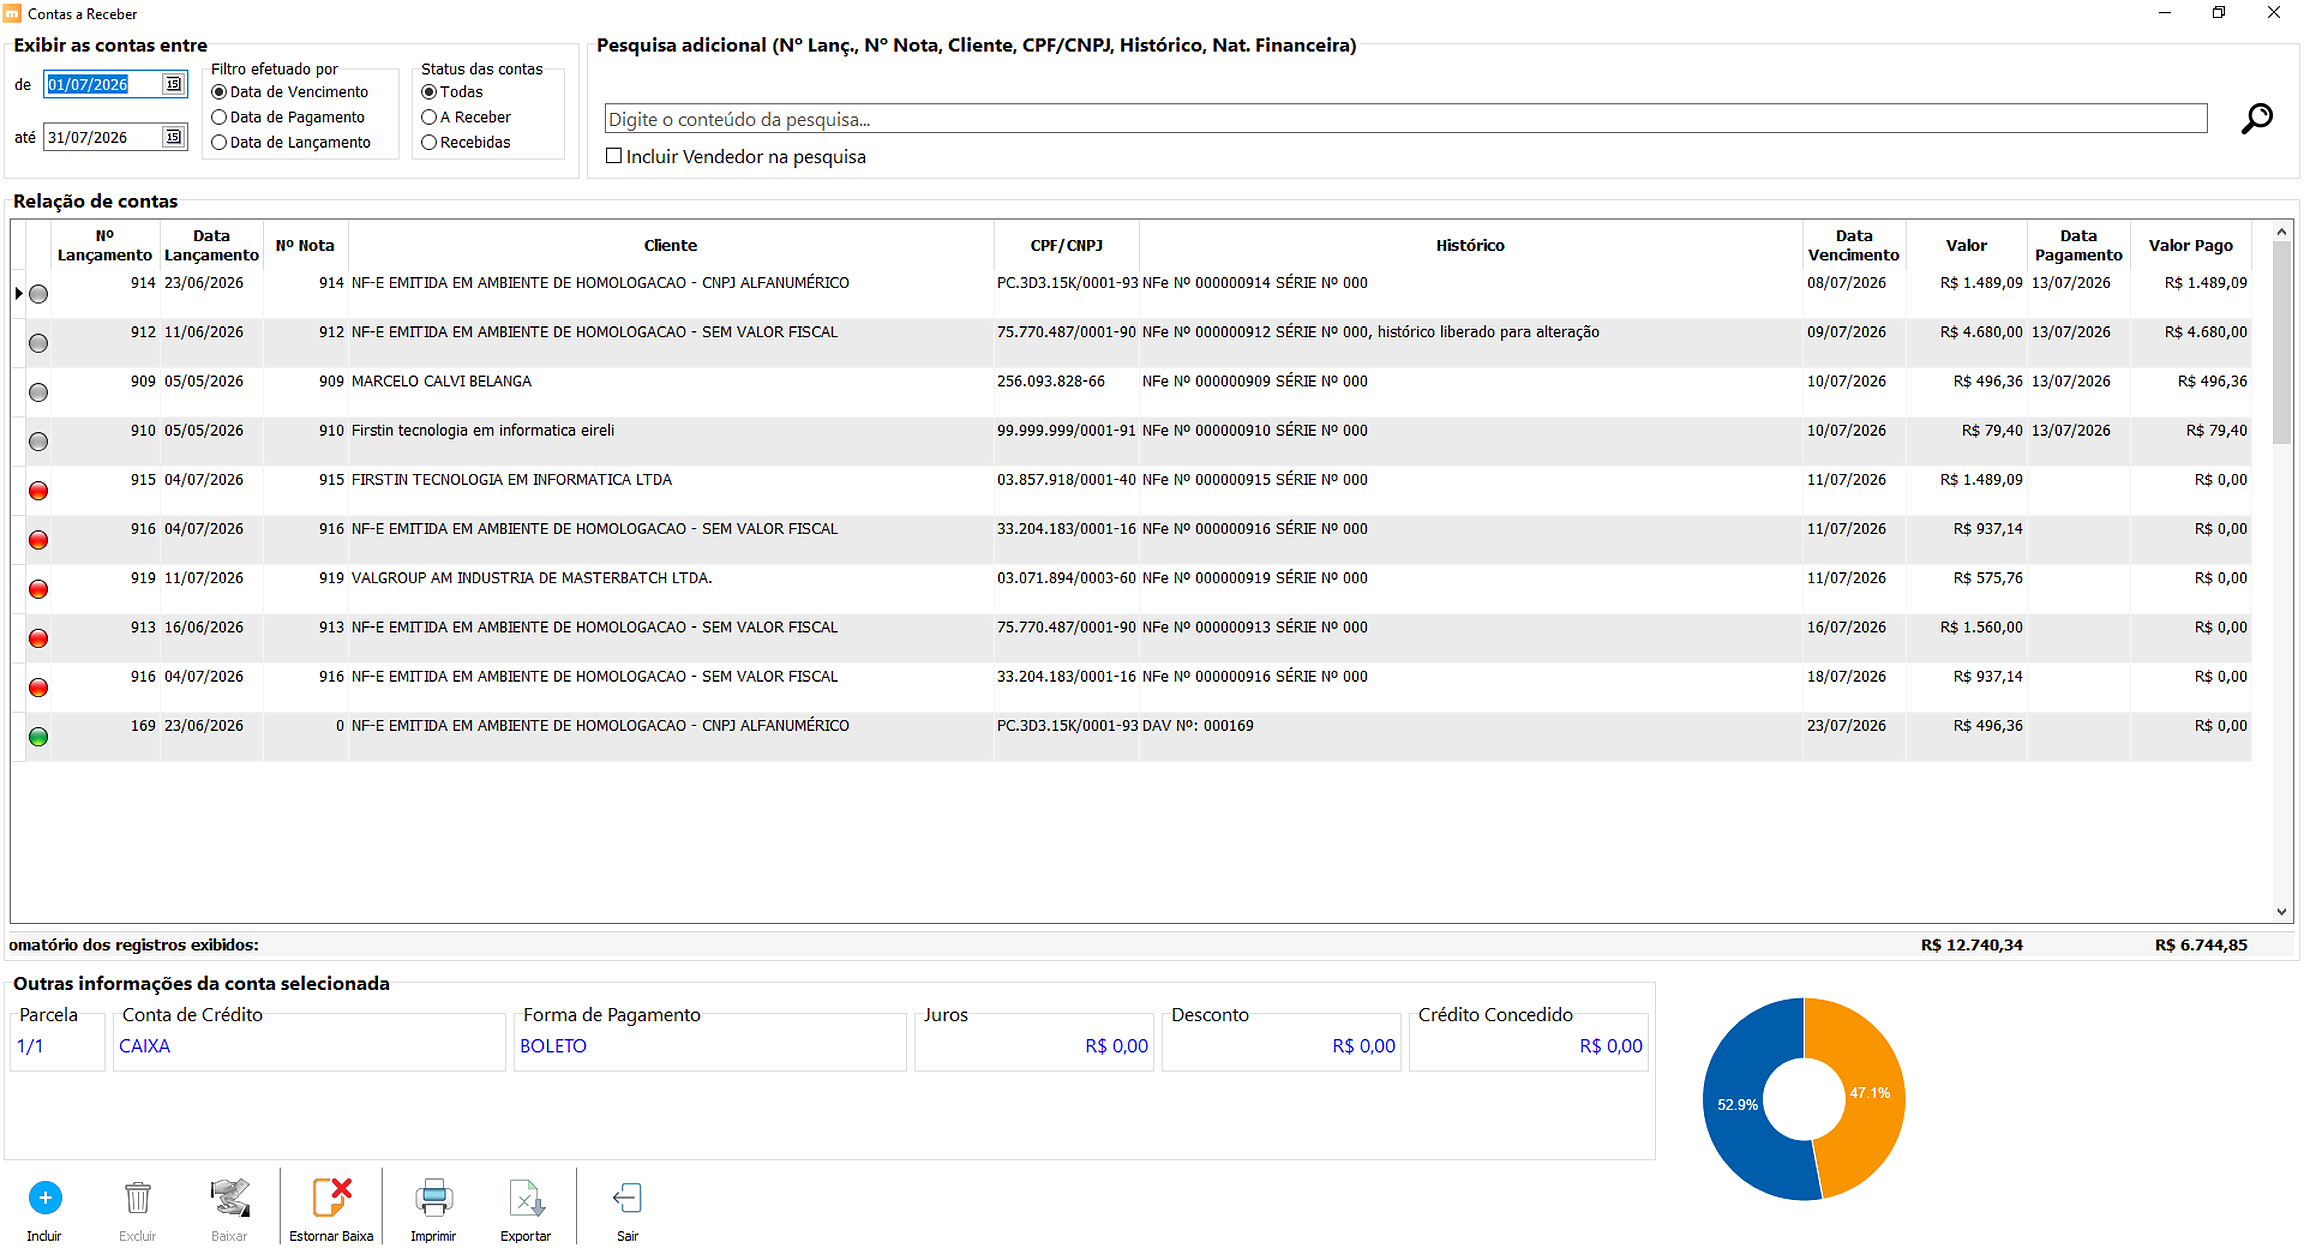Click the Sair exit icon

[627, 1197]
